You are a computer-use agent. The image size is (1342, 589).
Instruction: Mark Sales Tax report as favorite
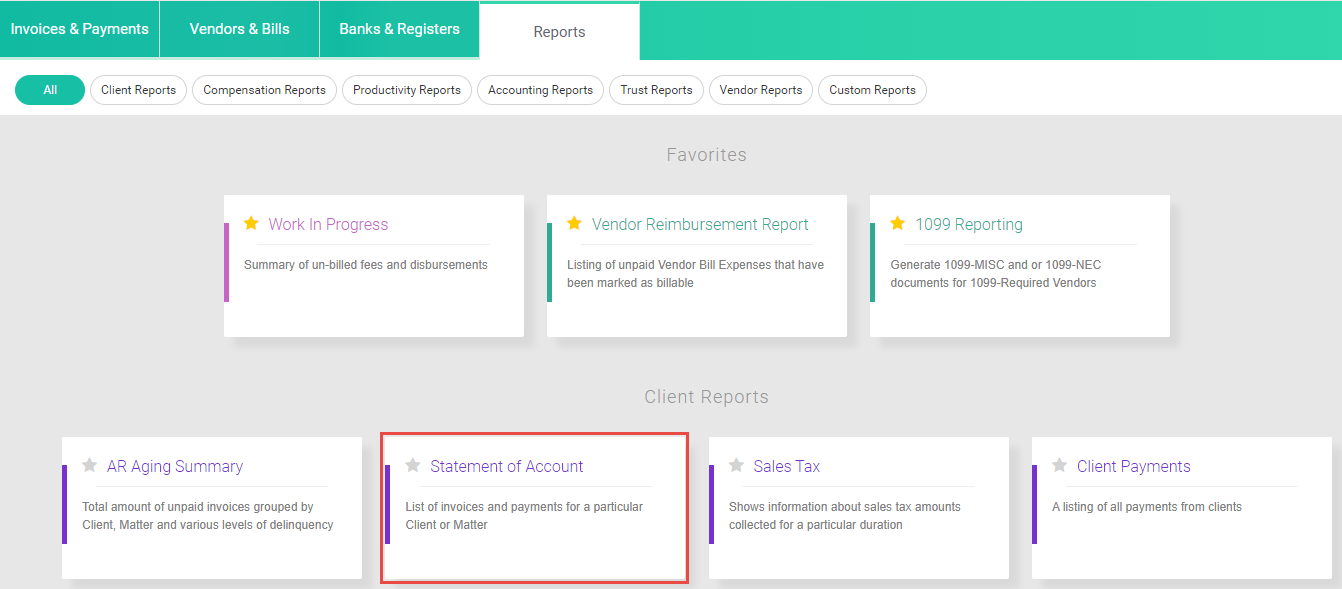(x=736, y=465)
